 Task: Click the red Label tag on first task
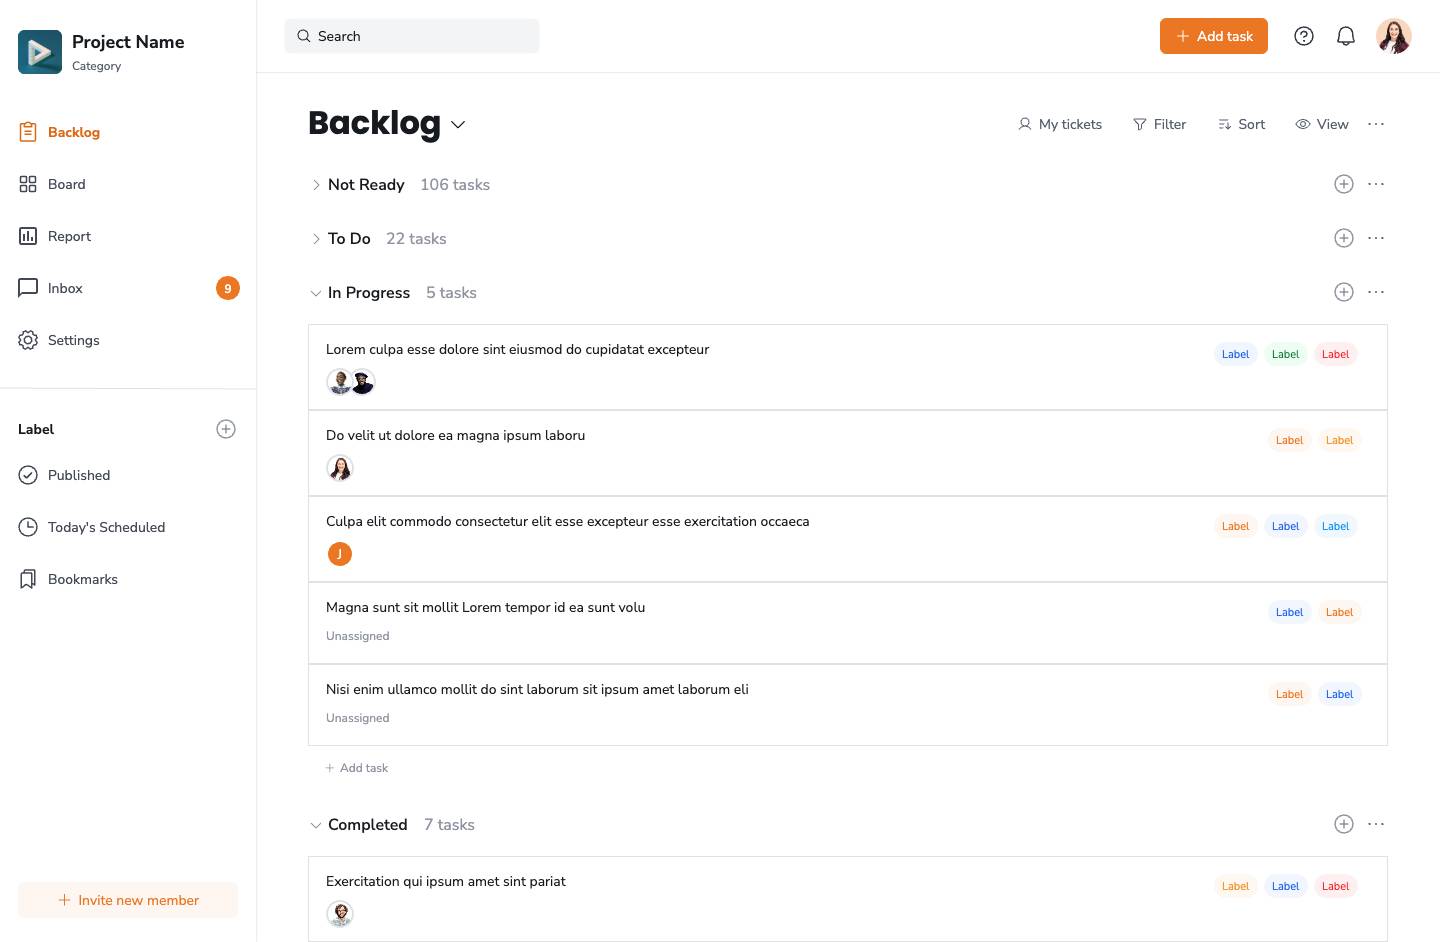1335,354
